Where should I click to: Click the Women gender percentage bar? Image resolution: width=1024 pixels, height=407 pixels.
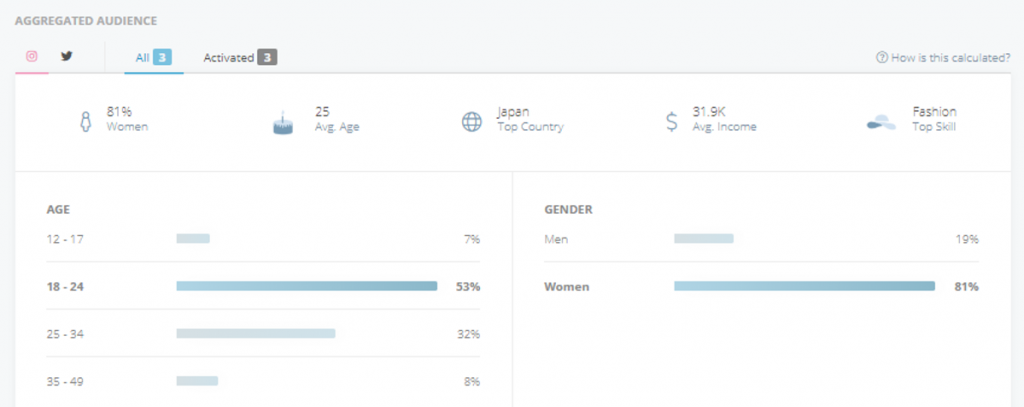point(804,286)
